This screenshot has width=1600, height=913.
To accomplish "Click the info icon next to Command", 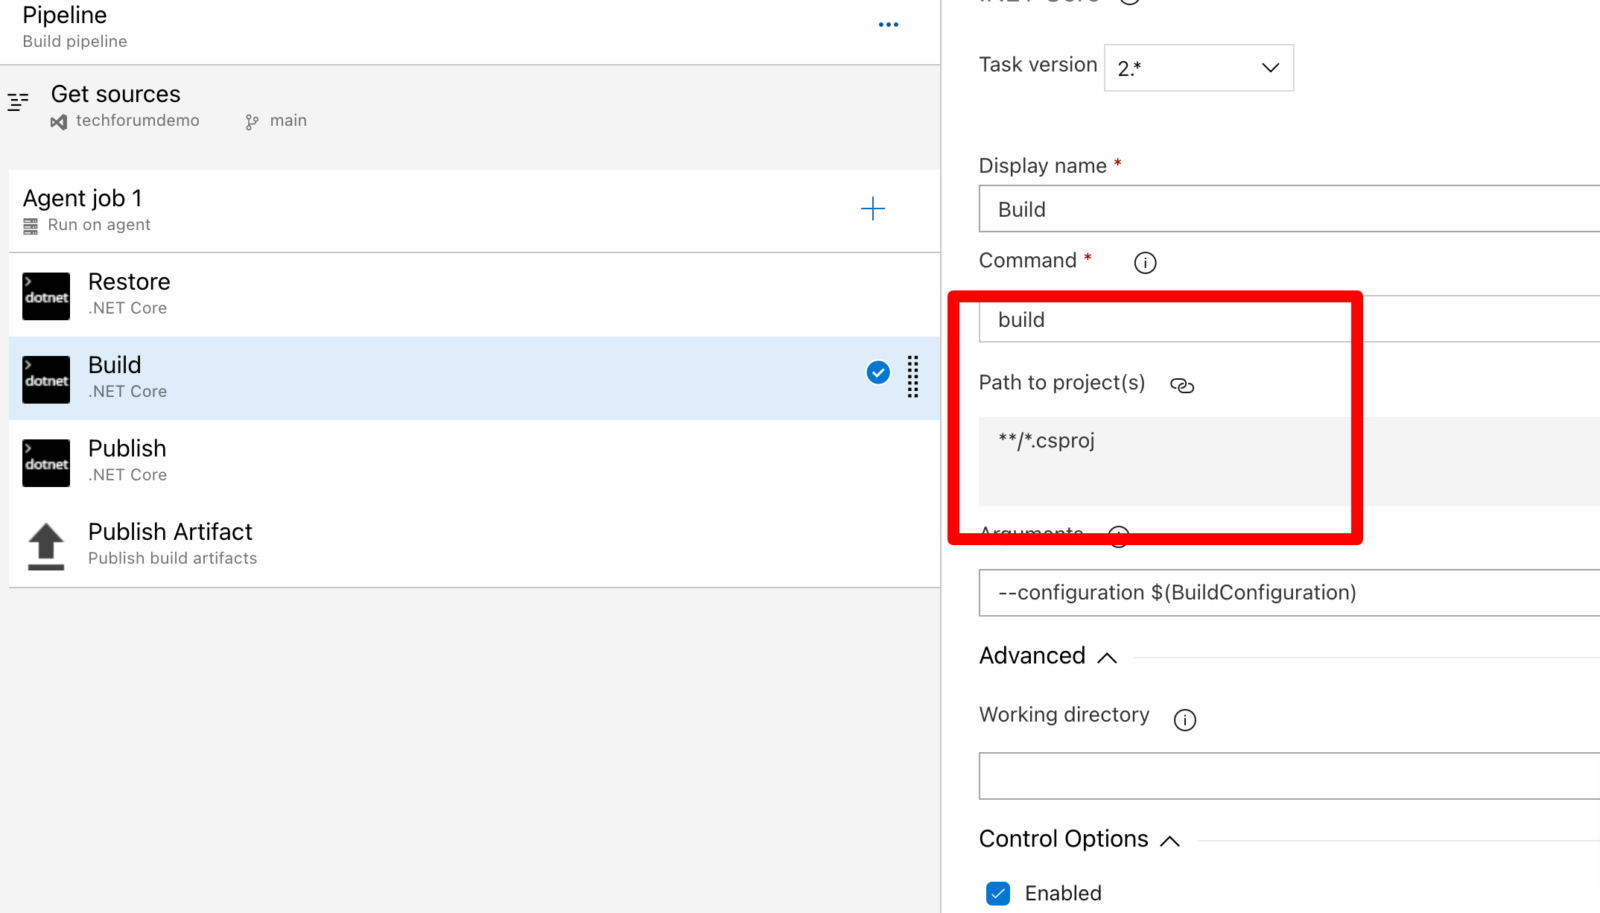I will pos(1144,262).
